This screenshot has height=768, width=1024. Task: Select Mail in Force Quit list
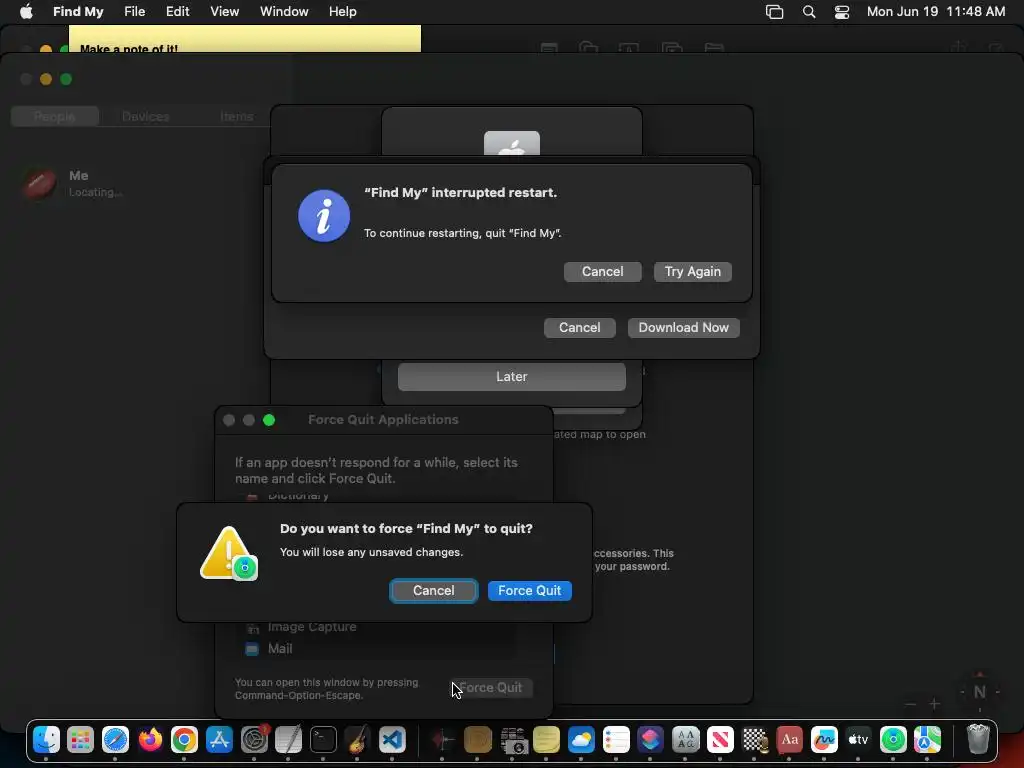(x=378, y=648)
